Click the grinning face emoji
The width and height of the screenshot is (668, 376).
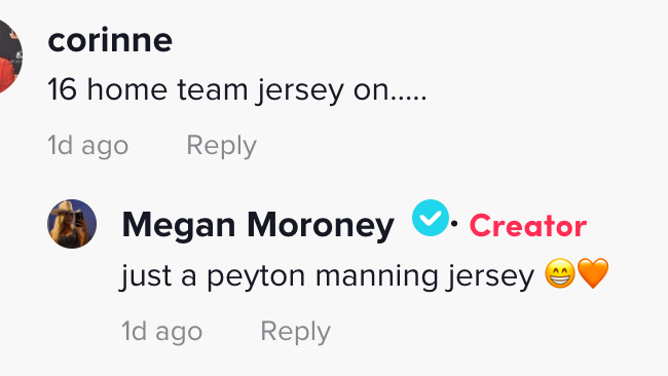tap(560, 274)
